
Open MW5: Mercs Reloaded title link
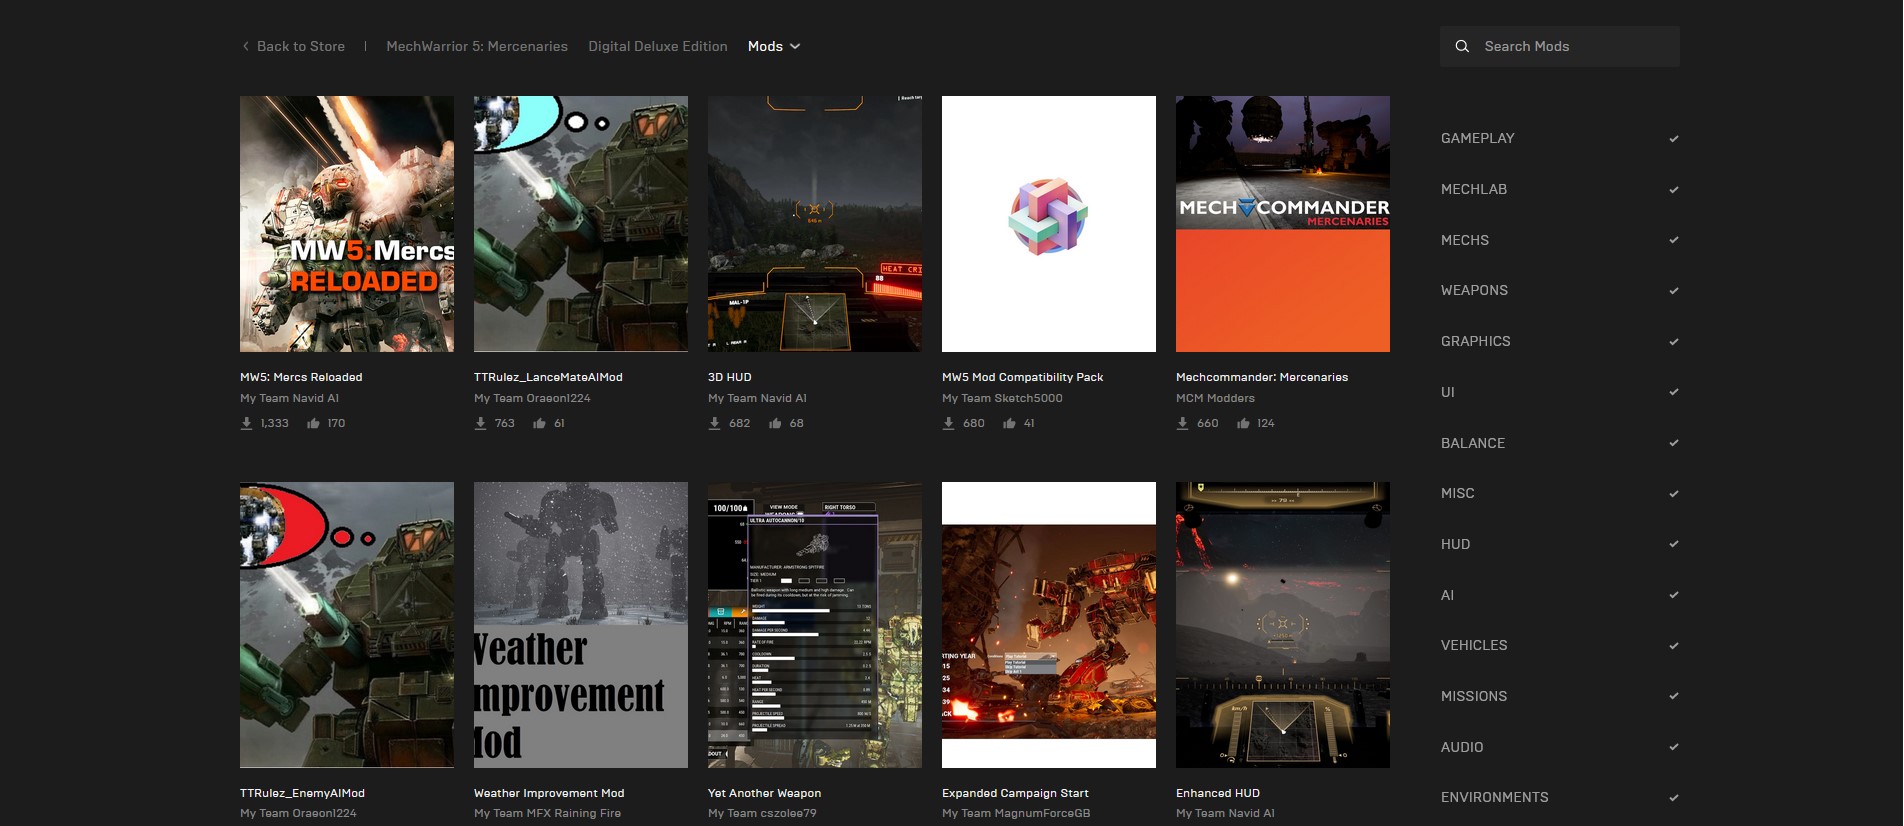tap(301, 377)
